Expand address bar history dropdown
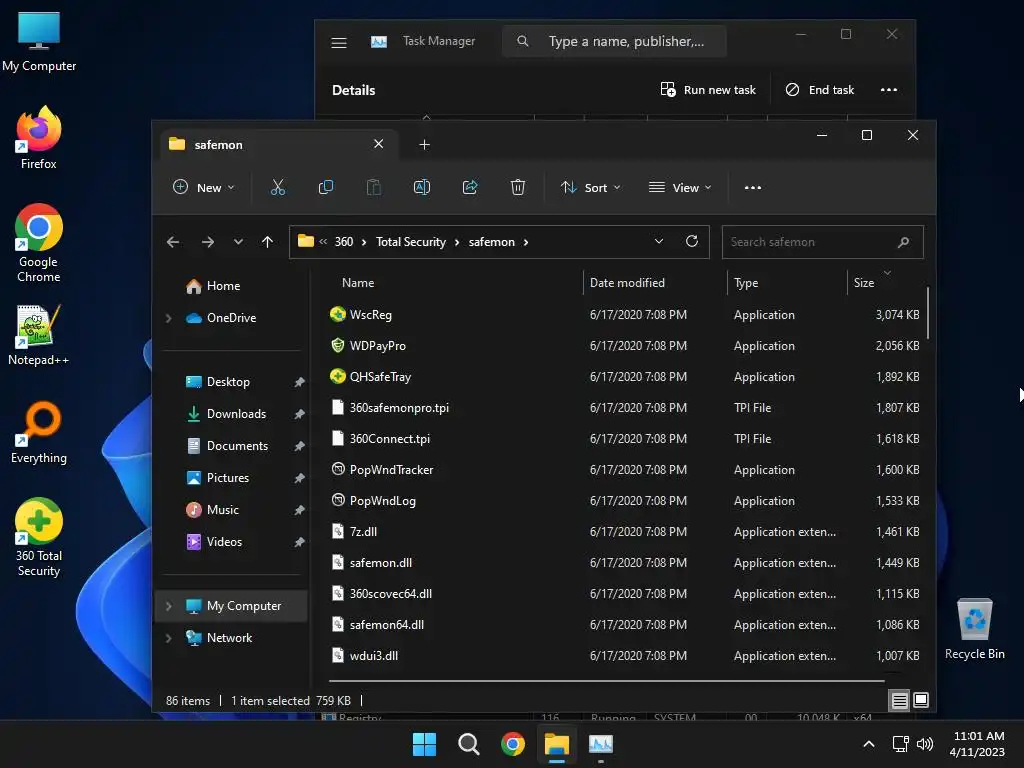This screenshot has height=768, width=1024. point(659,242)
